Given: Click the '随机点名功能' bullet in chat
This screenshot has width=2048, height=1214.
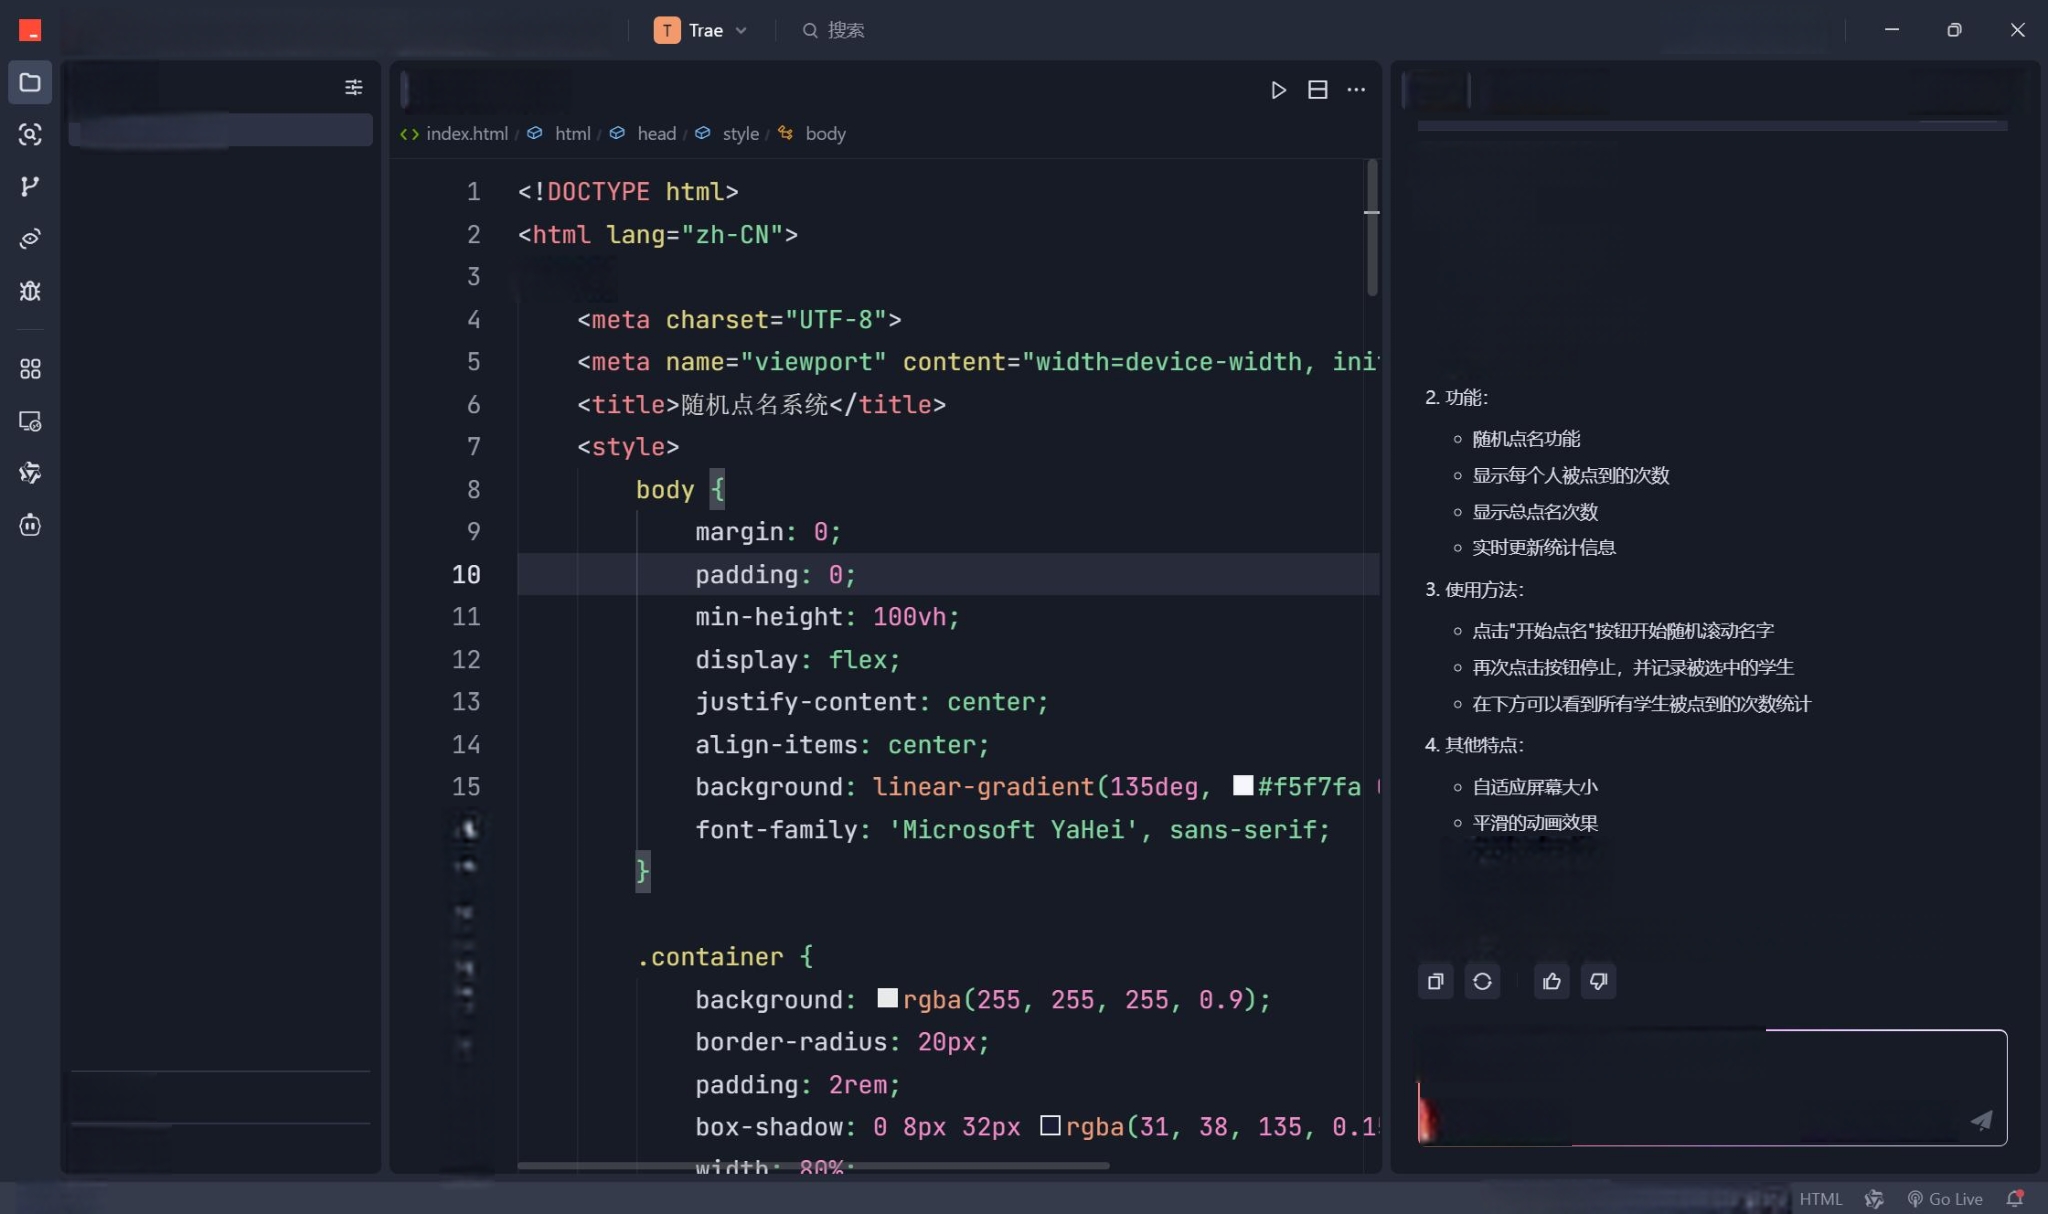Looking at the screenshot, I should [1526, 439].
